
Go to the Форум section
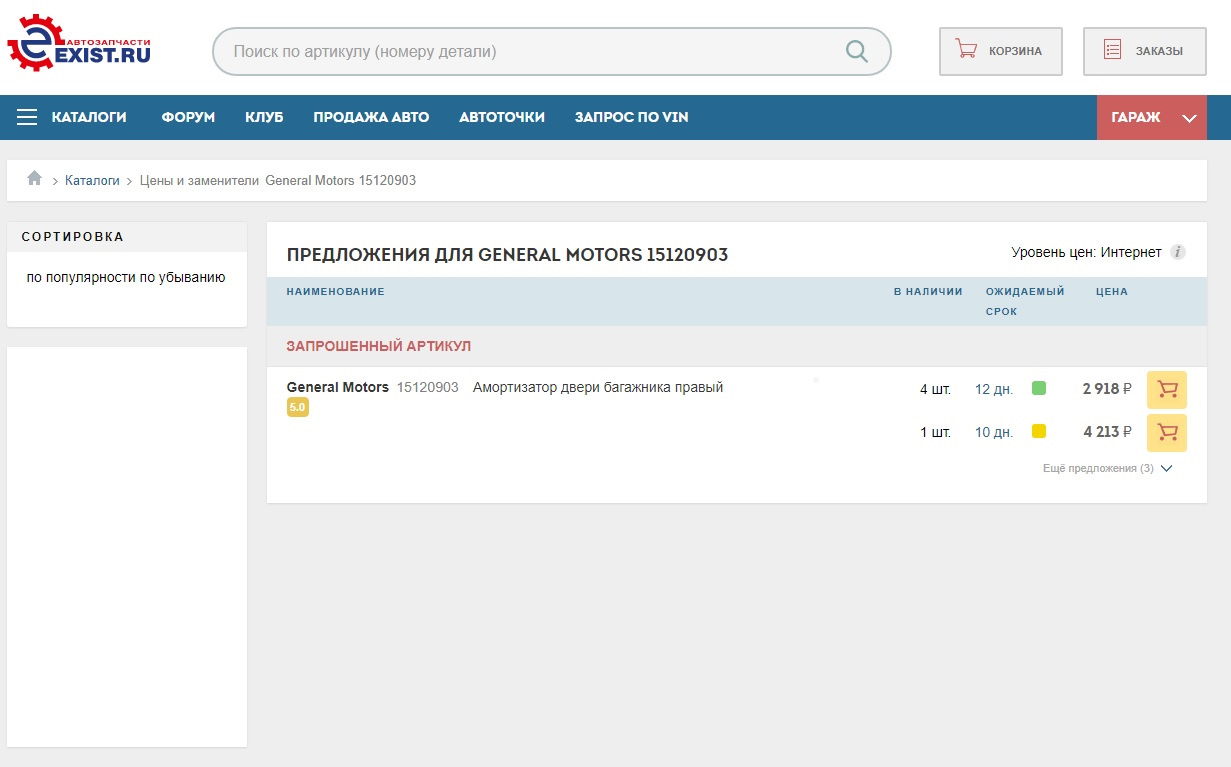point(188,117)
